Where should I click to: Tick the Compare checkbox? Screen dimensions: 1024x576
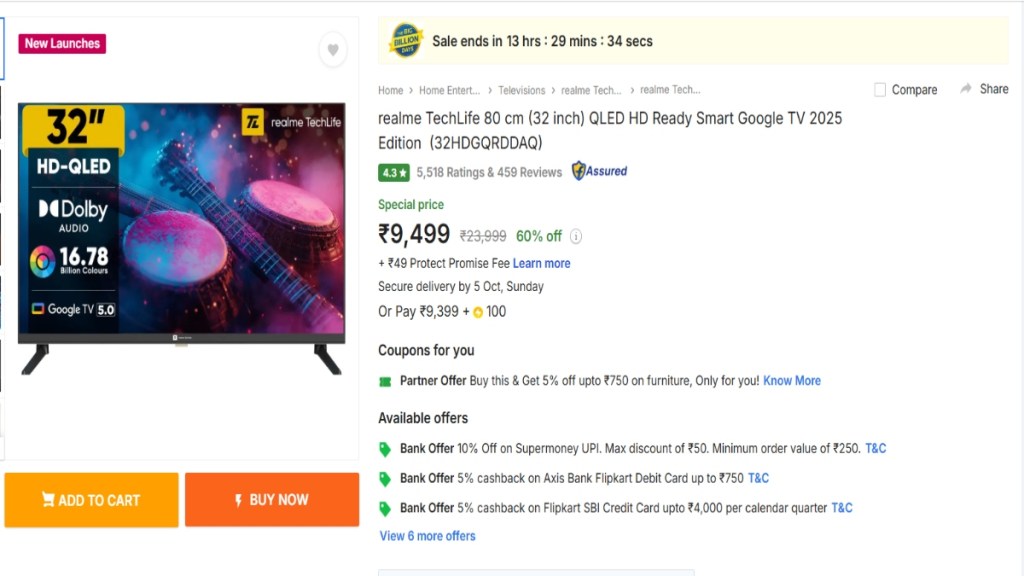pos(880,90)
